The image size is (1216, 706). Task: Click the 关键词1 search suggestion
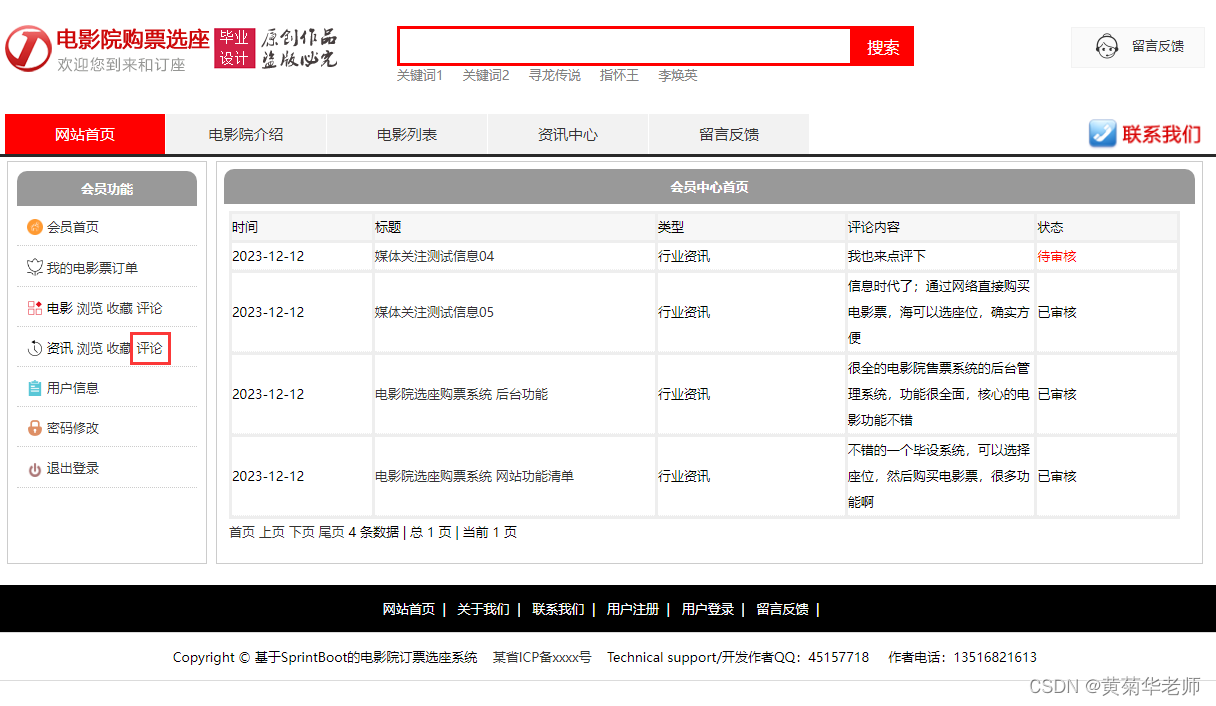pos(420,75)
